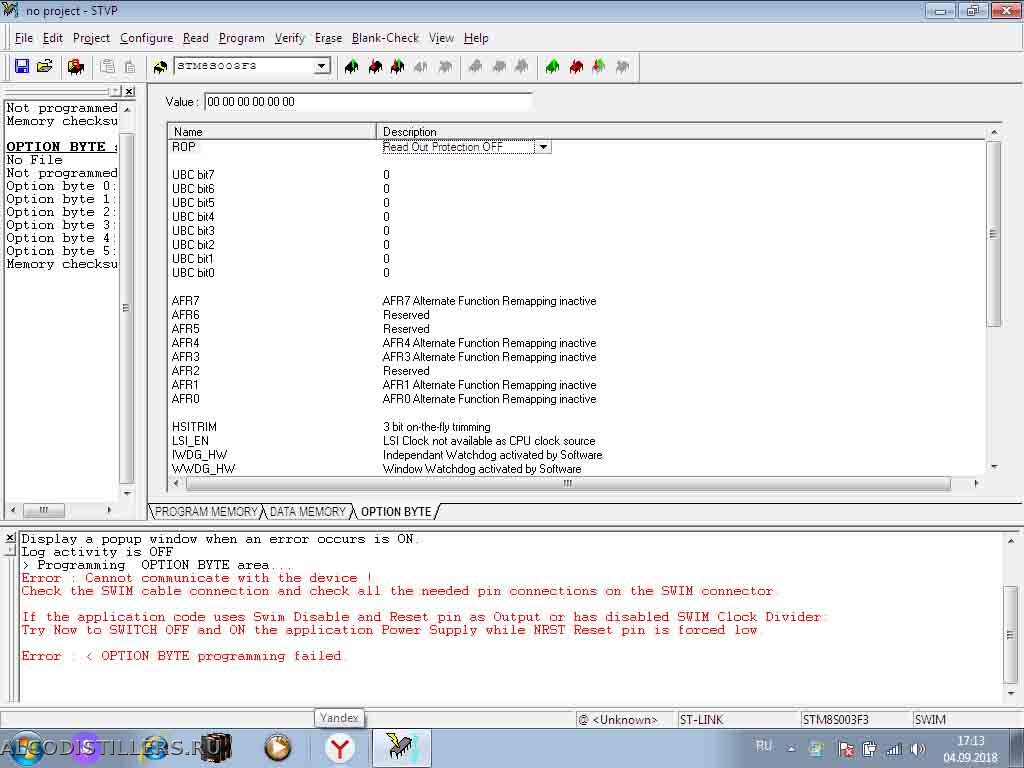Click the 'Independant Watchdog activated by Software' description
Viewport: 1024px width, 768px height.
pos(492,455)
